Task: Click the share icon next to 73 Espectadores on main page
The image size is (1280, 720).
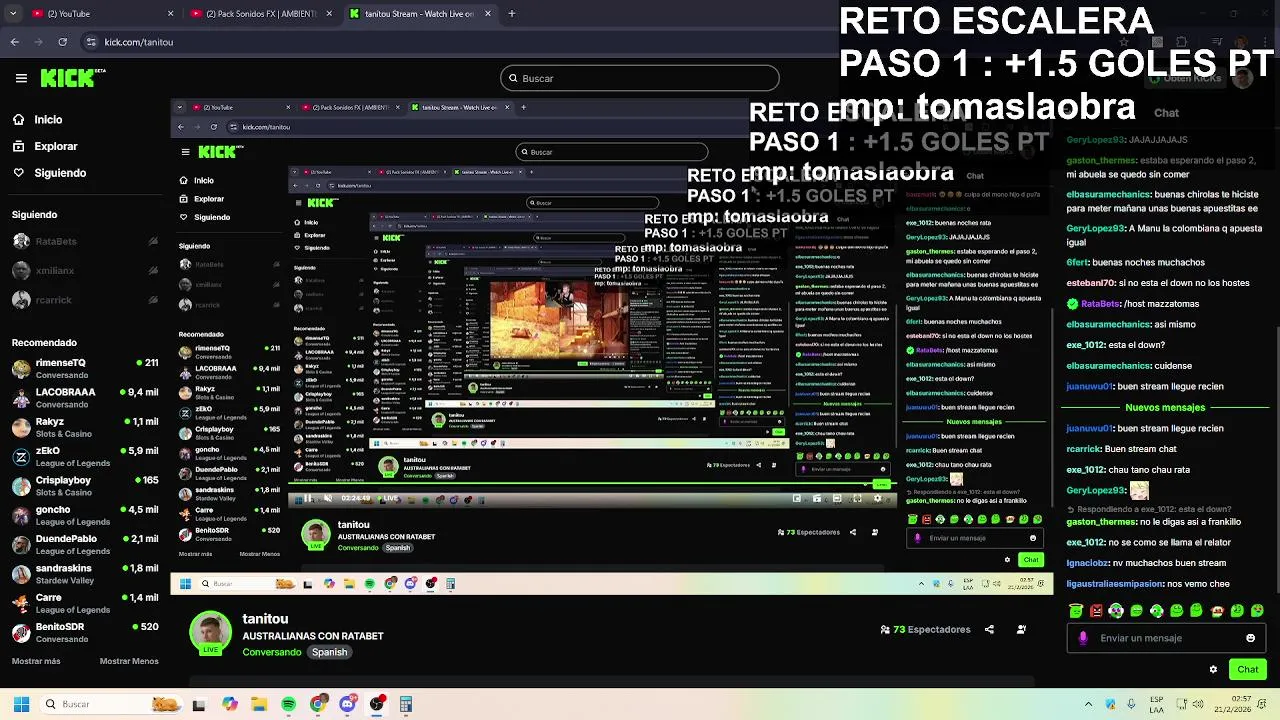Action: 989,630
